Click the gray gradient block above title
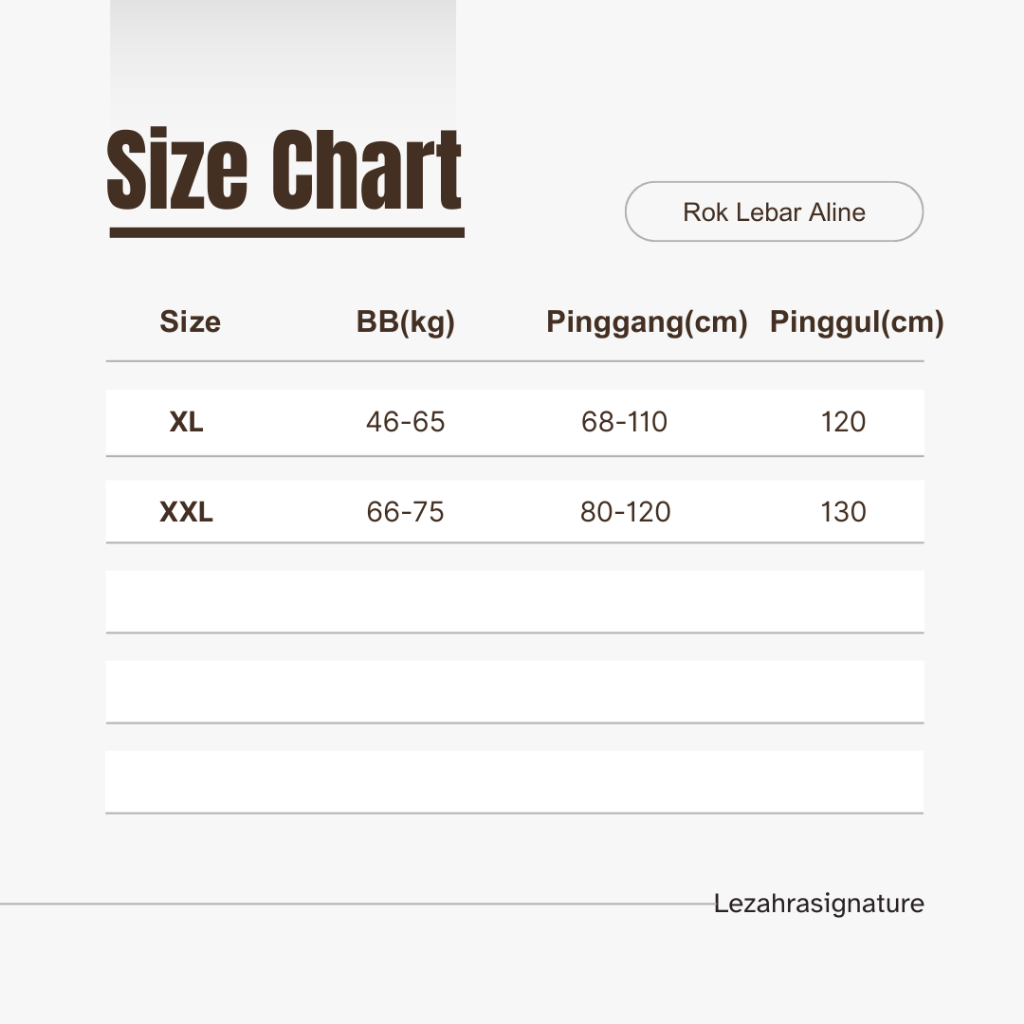This screenshot has width=1024, height=1024. (283, 62)
